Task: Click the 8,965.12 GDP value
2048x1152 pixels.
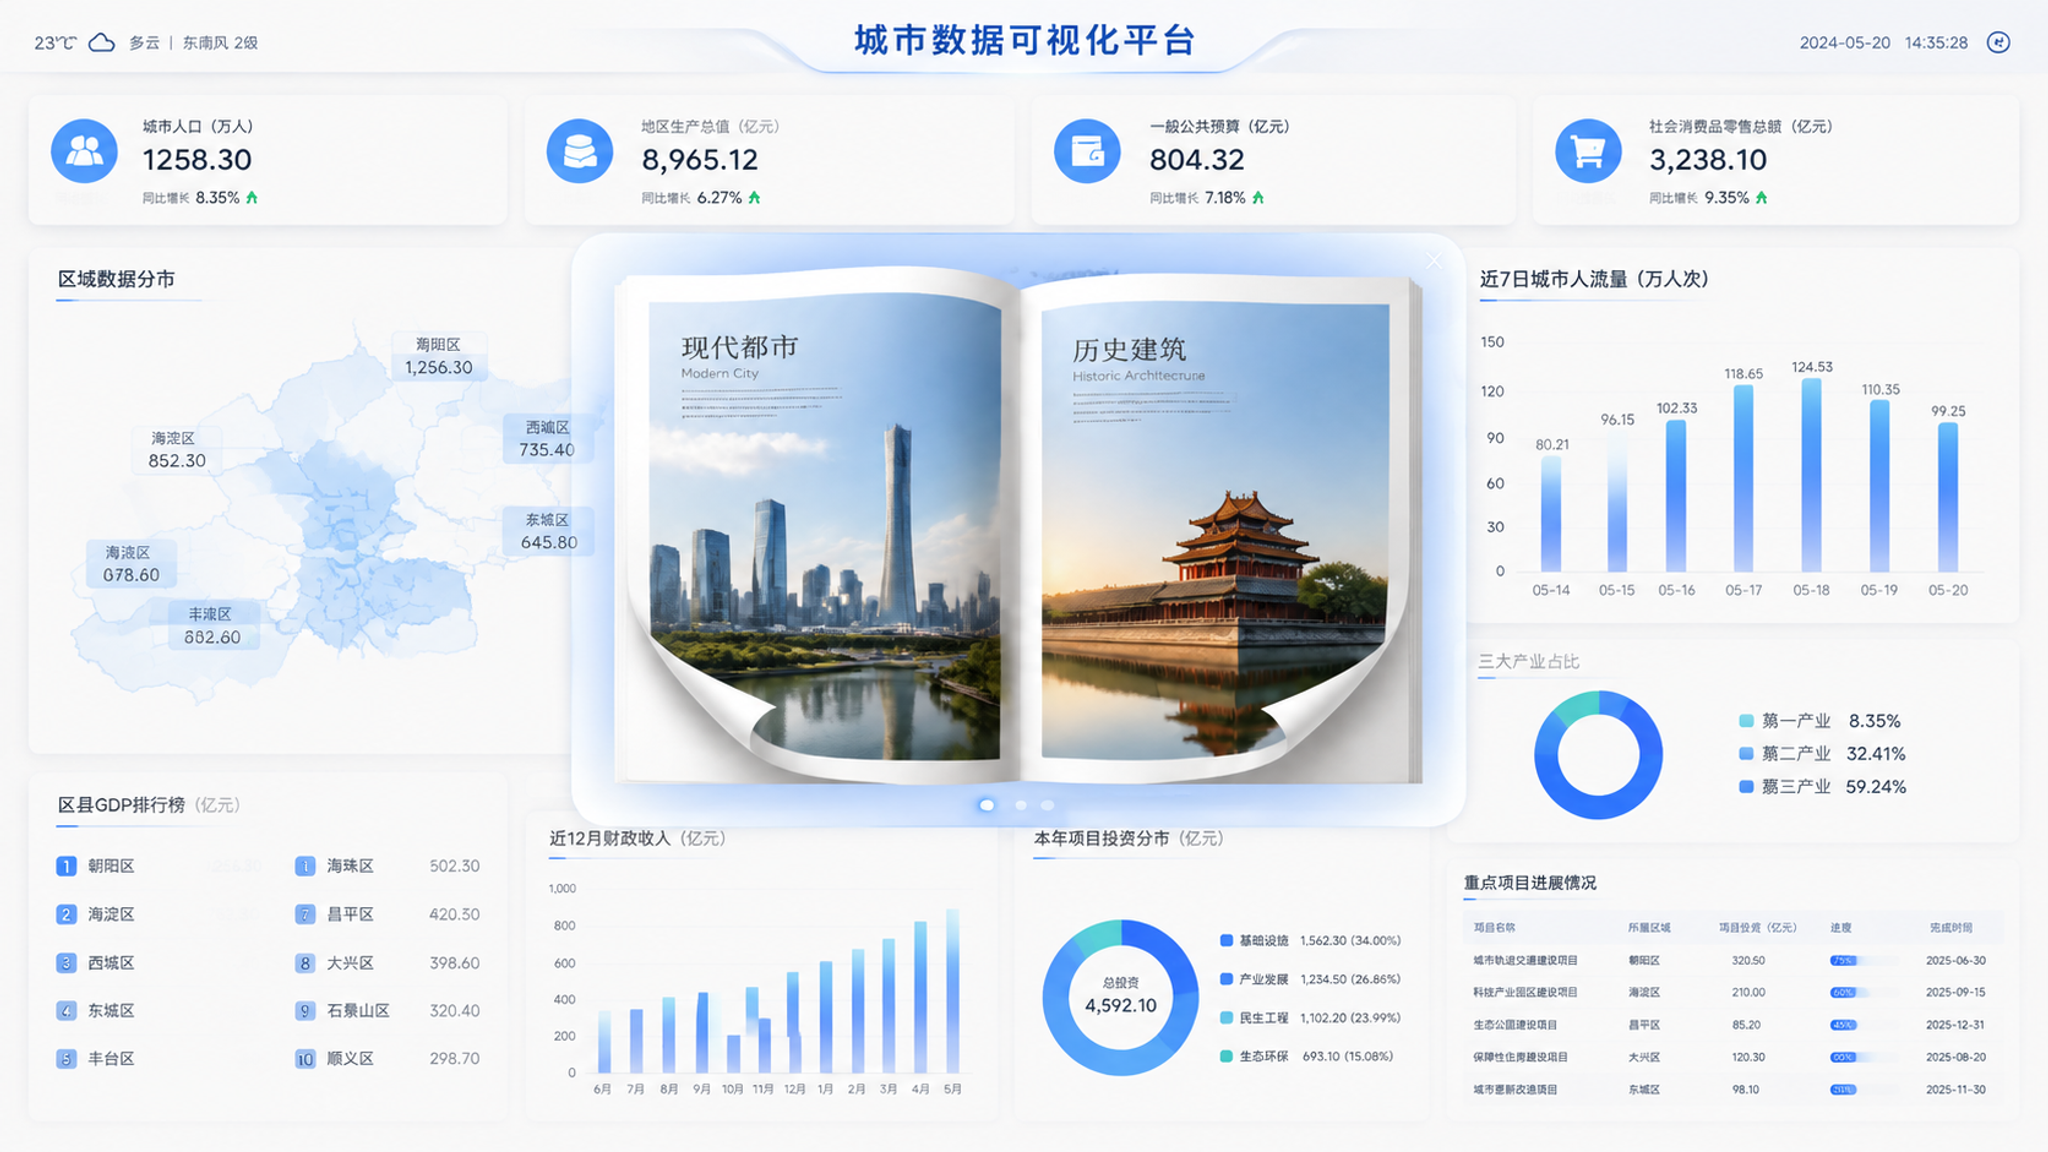Action: click(x=700, y=160)
